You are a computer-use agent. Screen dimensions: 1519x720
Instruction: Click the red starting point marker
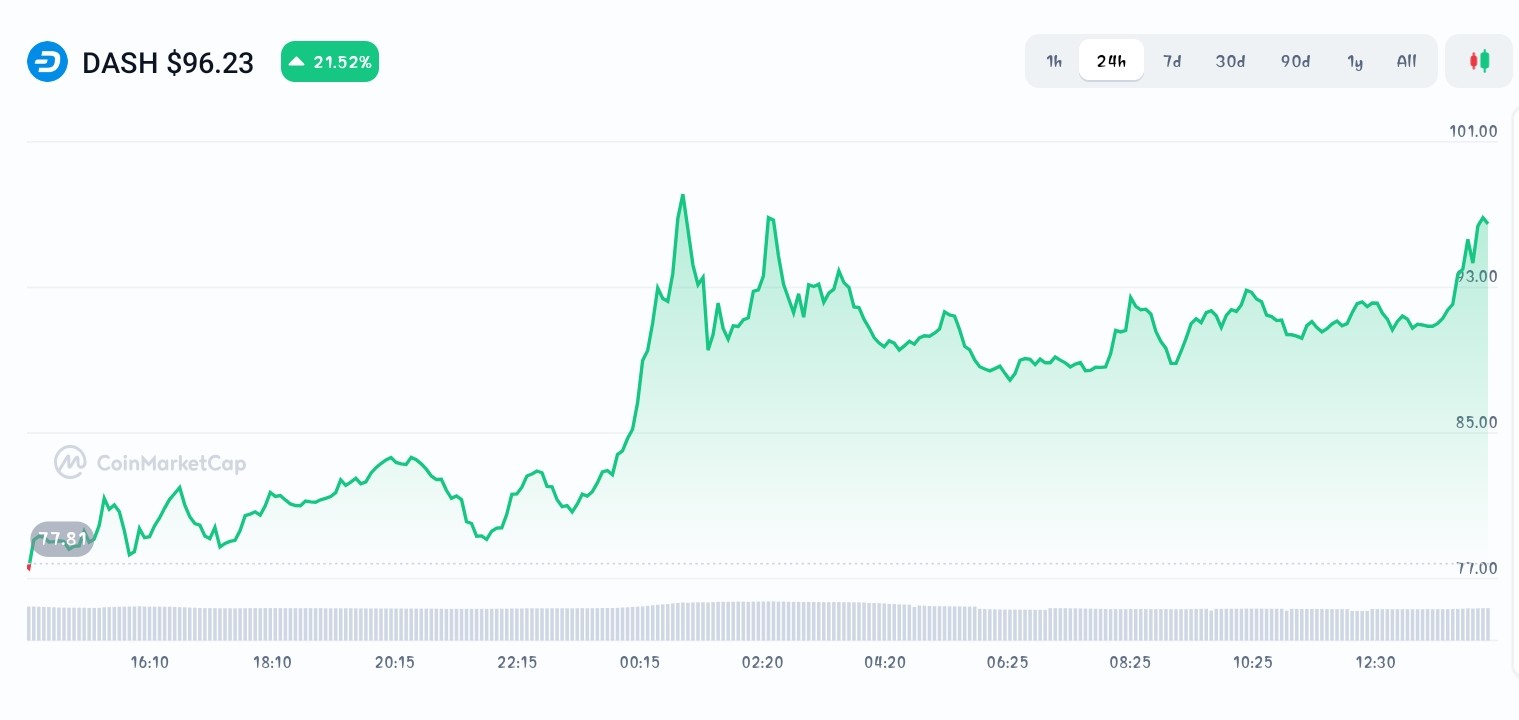pos(29,567)
